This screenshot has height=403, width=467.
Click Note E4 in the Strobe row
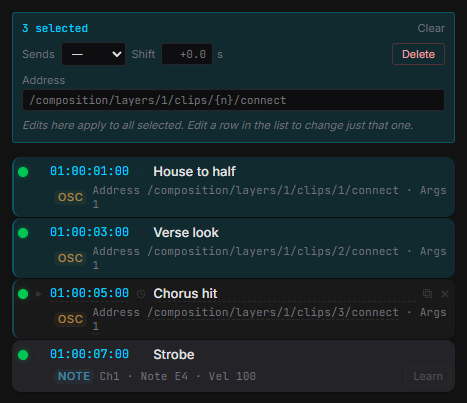click(x=164, y=376)
